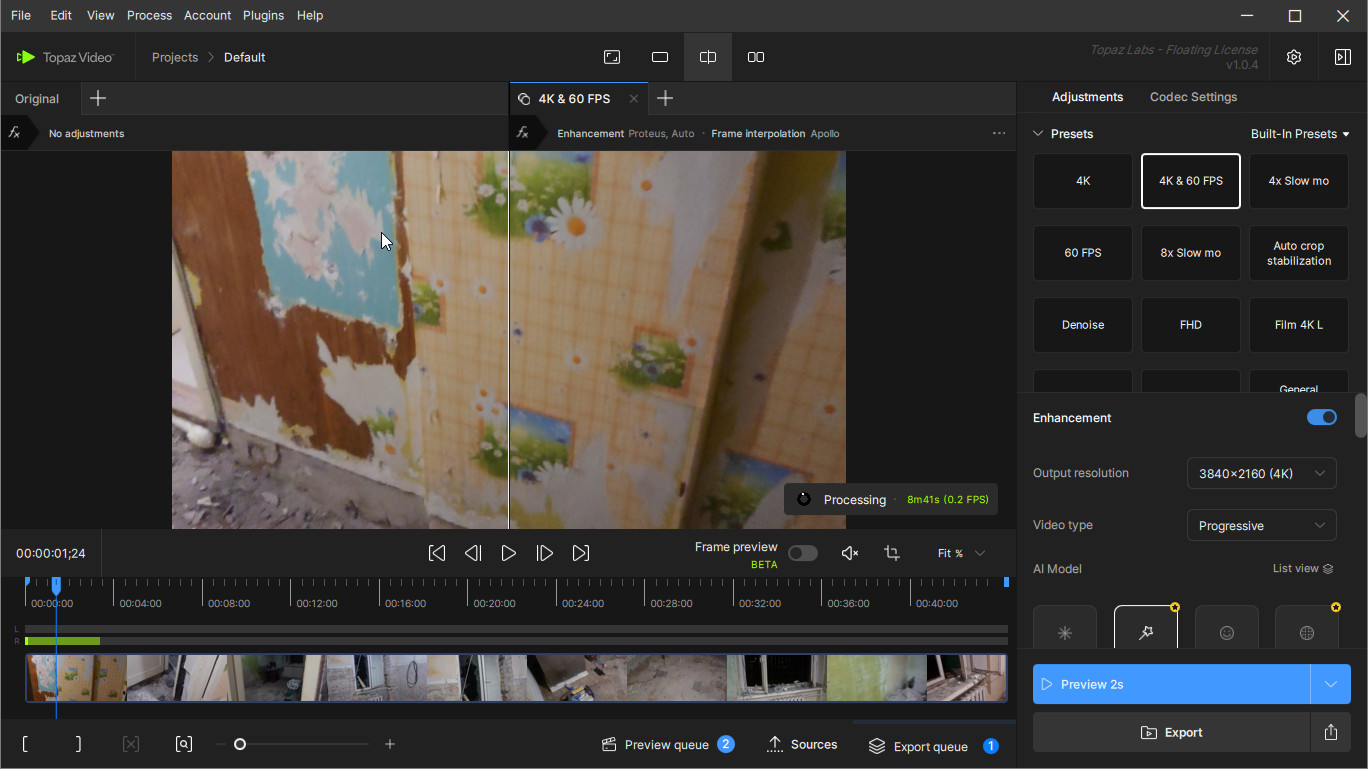
Task: Click the Preview 2s button
Action: point(1171,684)
